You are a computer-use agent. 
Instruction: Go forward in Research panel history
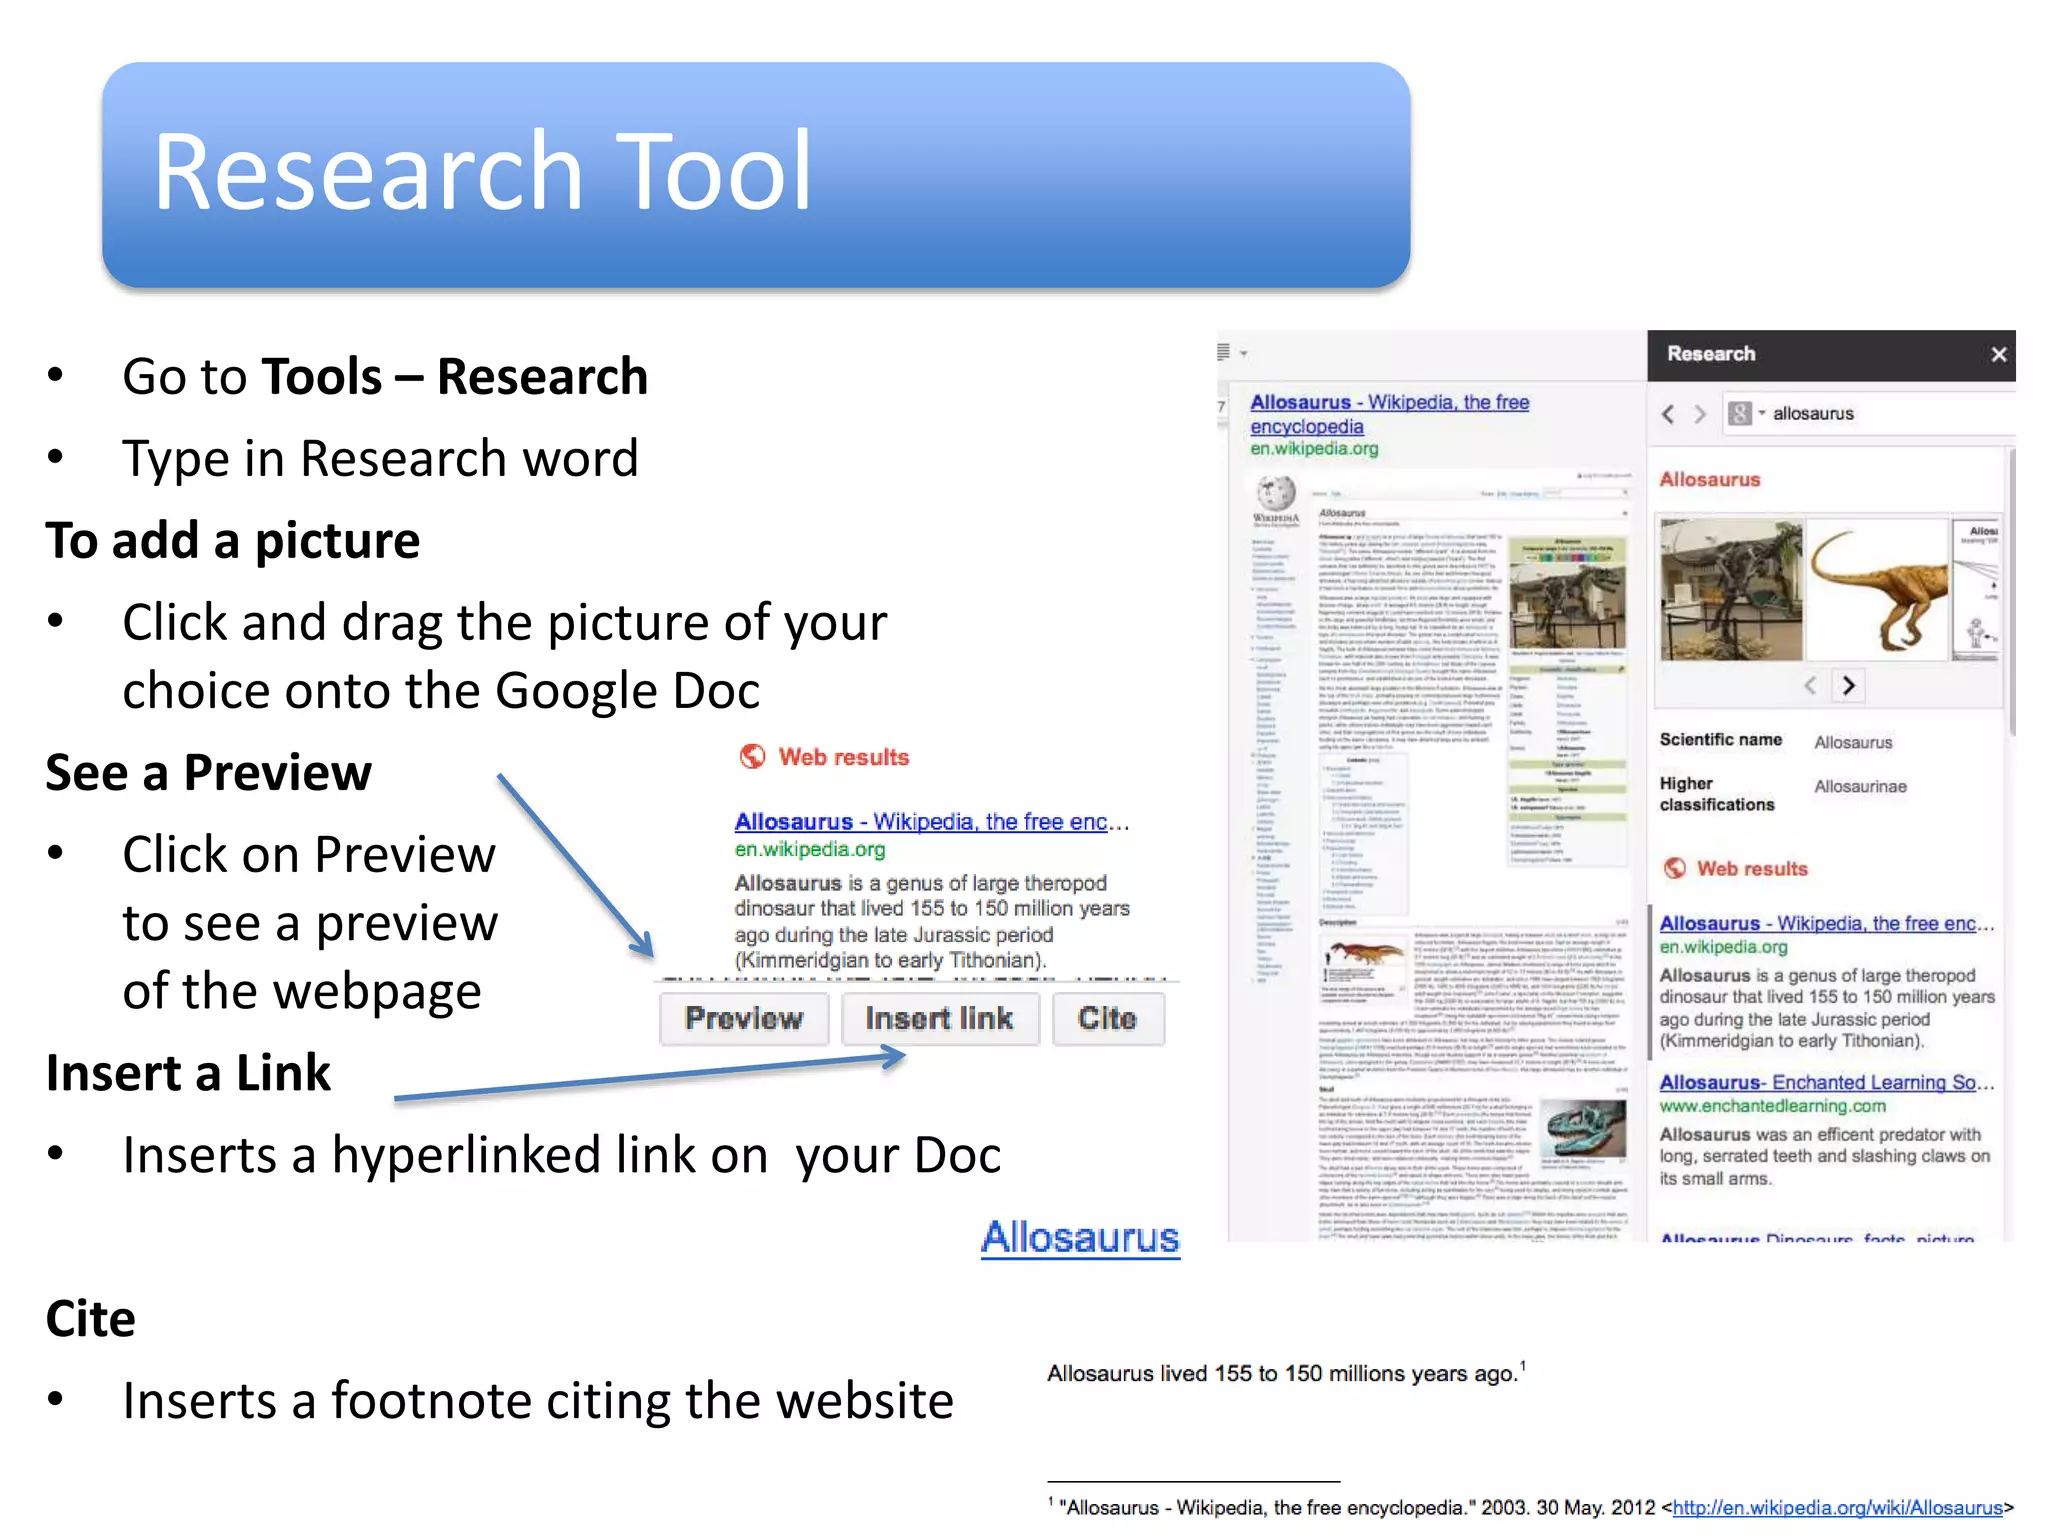tap(1699, 414)
